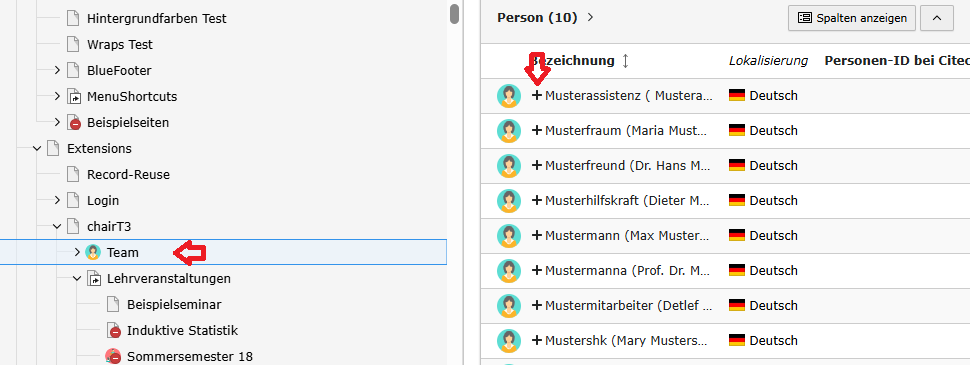Click the page tree vertical scrollbar
The height and width of the screenshot is (365, 970).
[455, 14]
